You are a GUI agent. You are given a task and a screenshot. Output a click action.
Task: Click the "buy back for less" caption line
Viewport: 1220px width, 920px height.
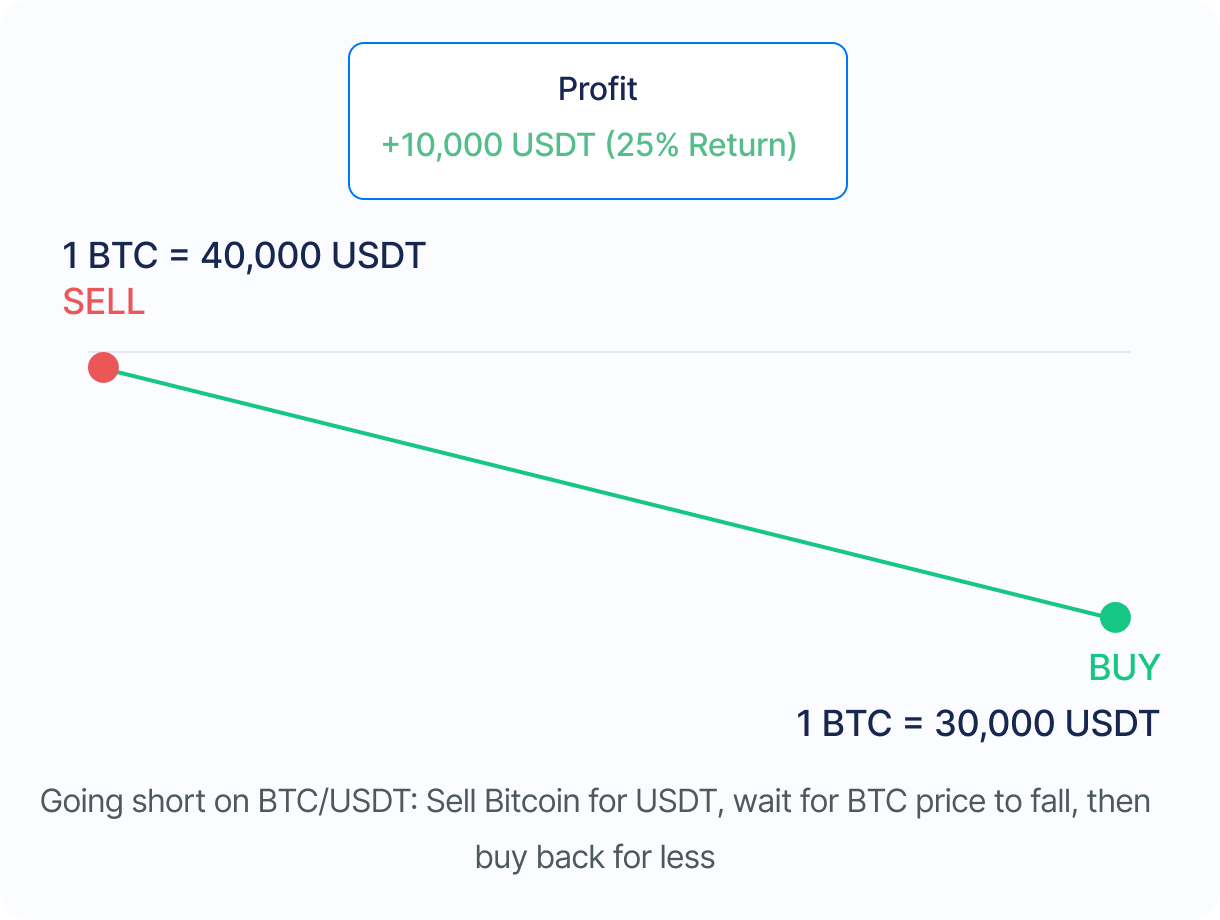click(595, 858)
